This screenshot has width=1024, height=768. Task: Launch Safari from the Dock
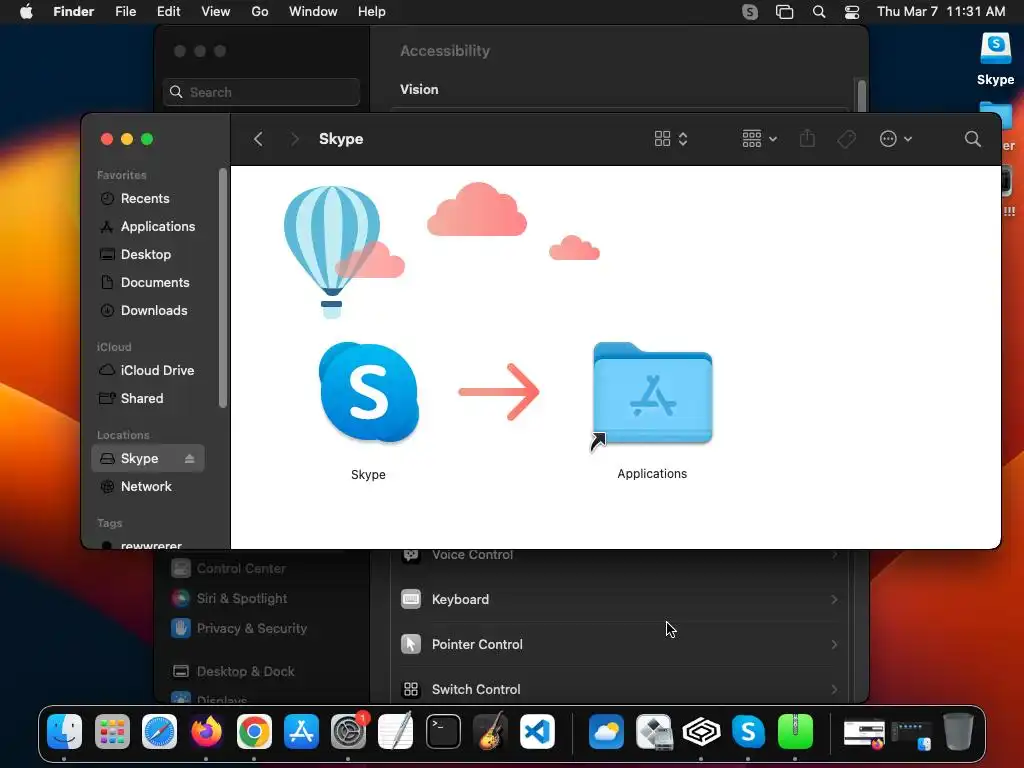159,731
